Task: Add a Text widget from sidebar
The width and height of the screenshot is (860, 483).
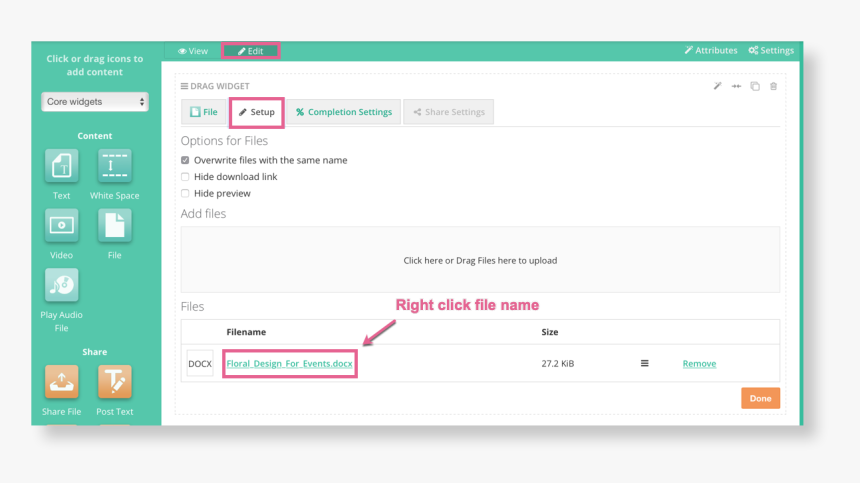Action: coord(62,166)
